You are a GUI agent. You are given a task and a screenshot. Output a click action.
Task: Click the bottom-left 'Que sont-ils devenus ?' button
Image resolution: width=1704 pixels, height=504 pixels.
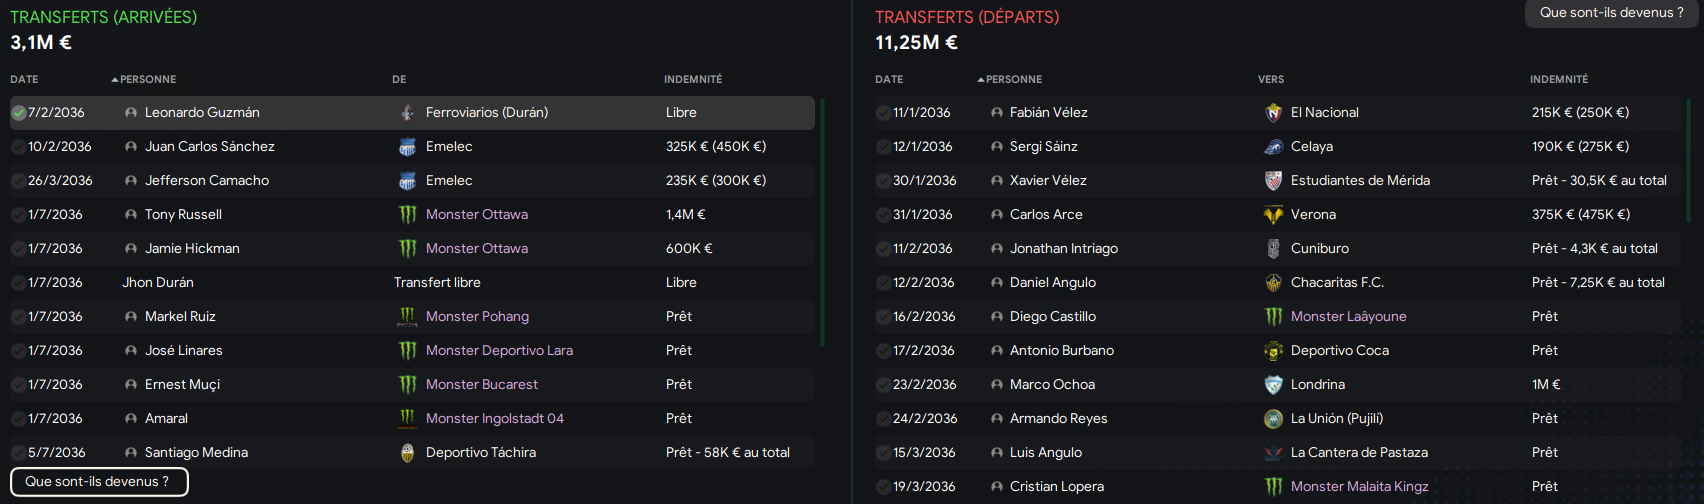(99, 482)
